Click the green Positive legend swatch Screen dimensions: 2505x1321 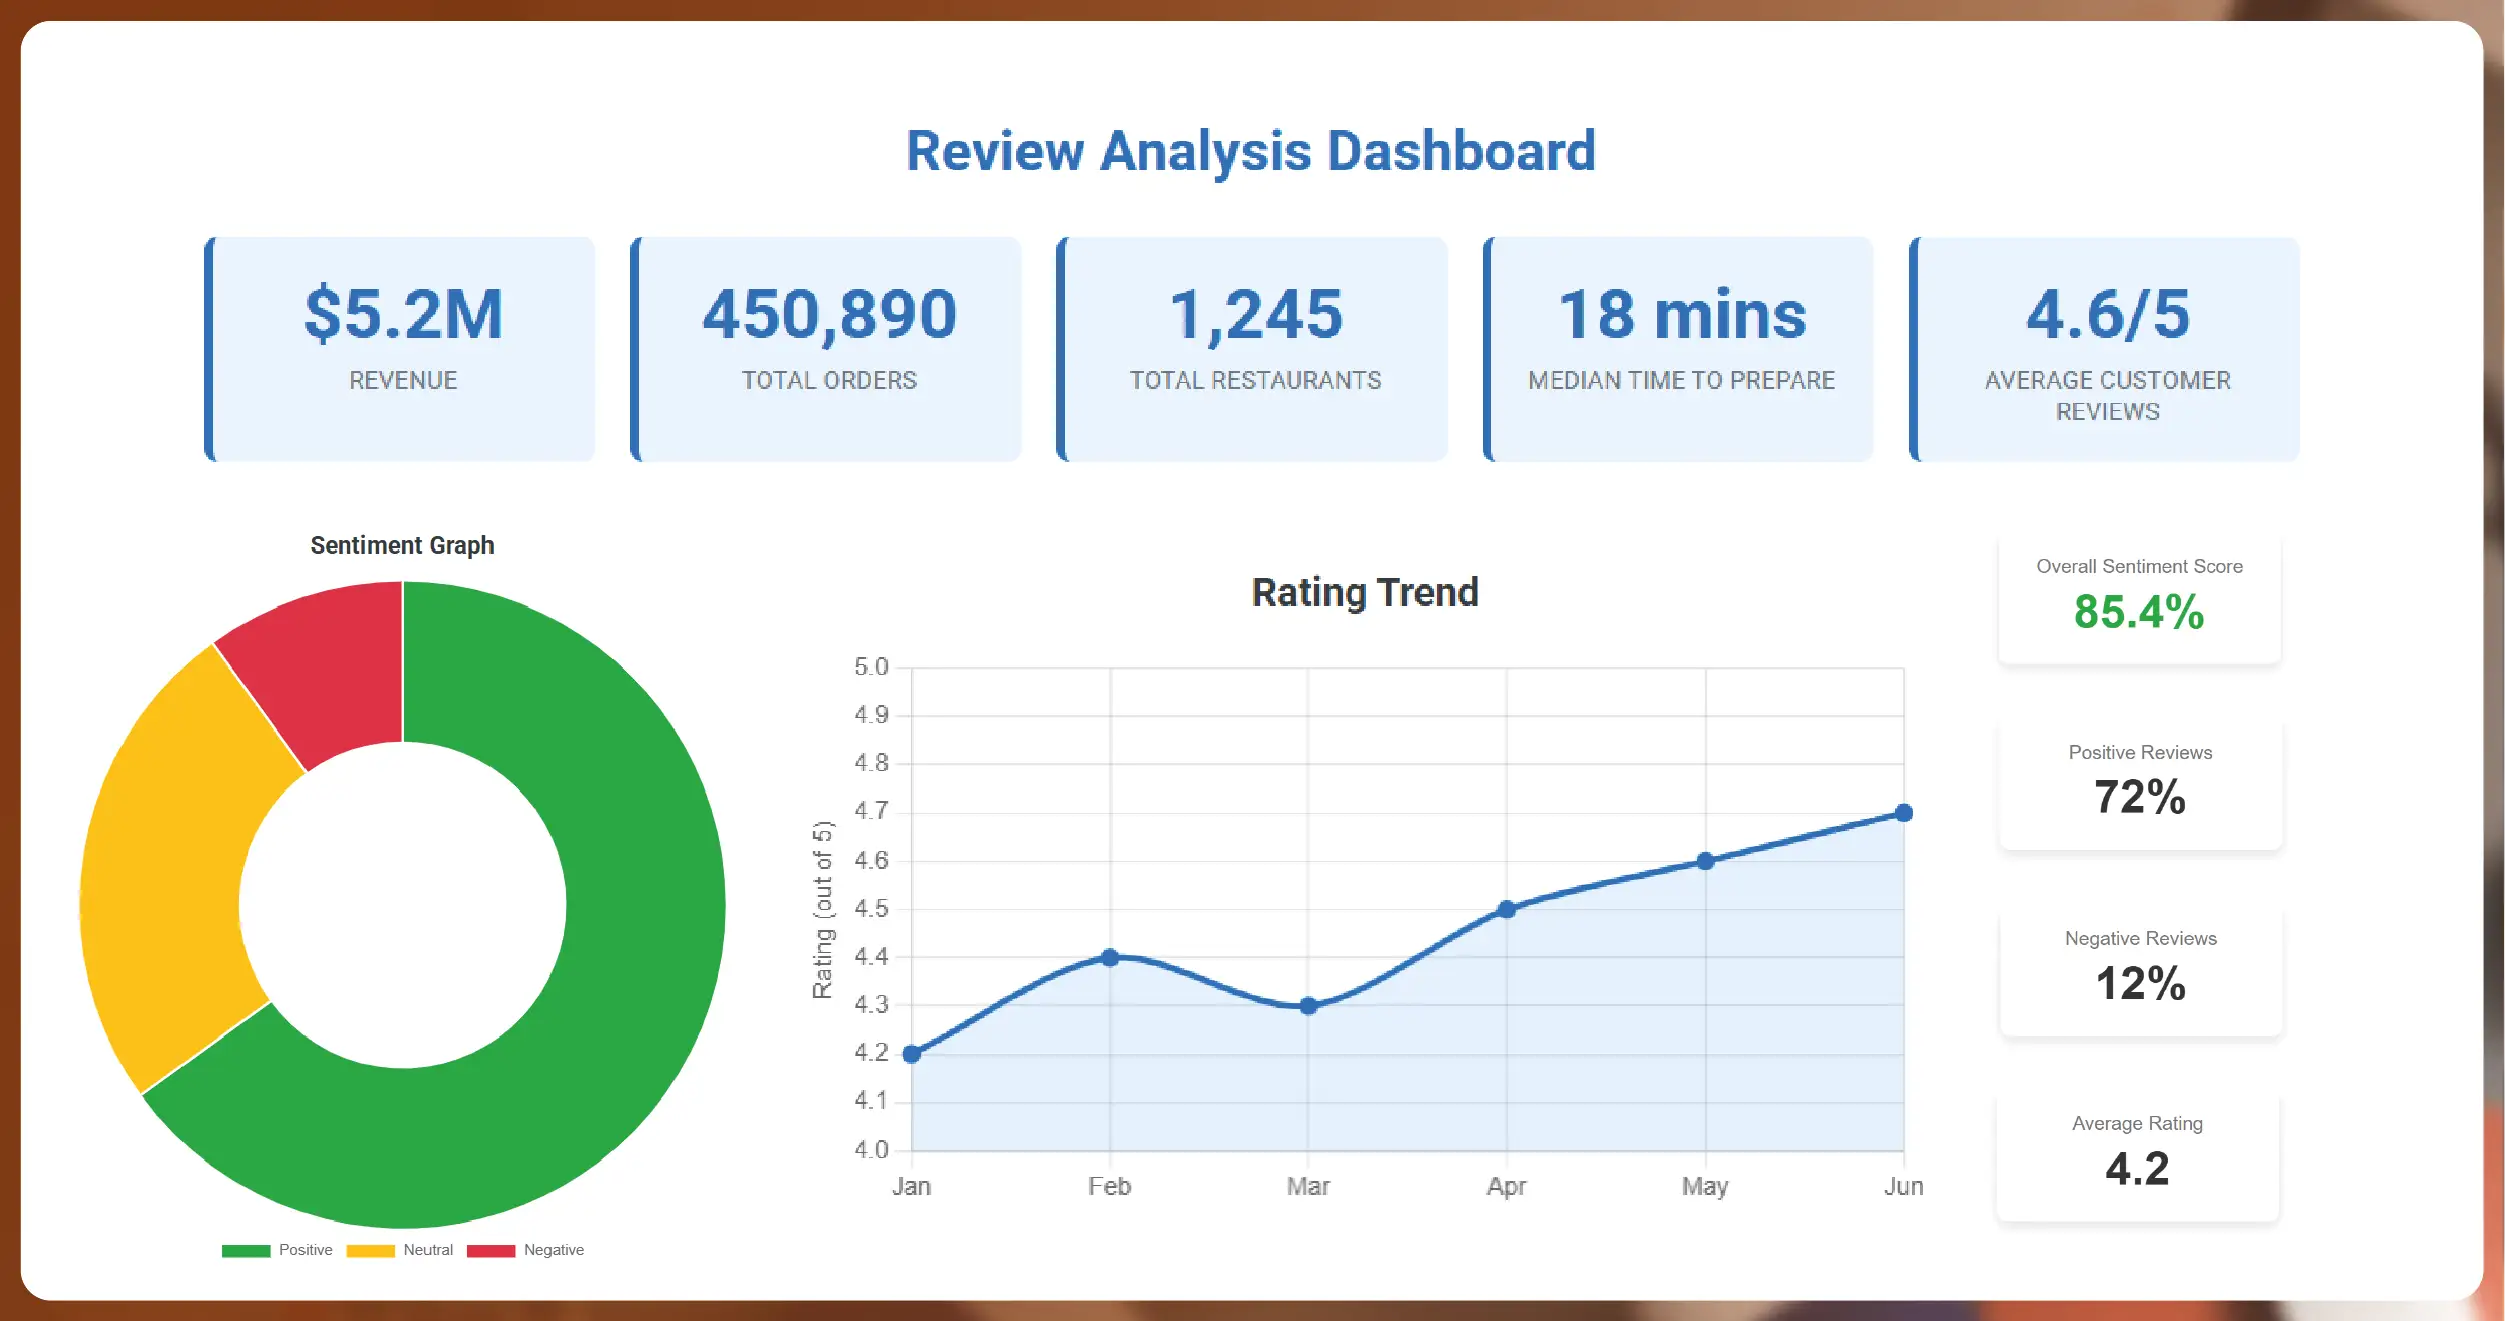point(246,1251)
